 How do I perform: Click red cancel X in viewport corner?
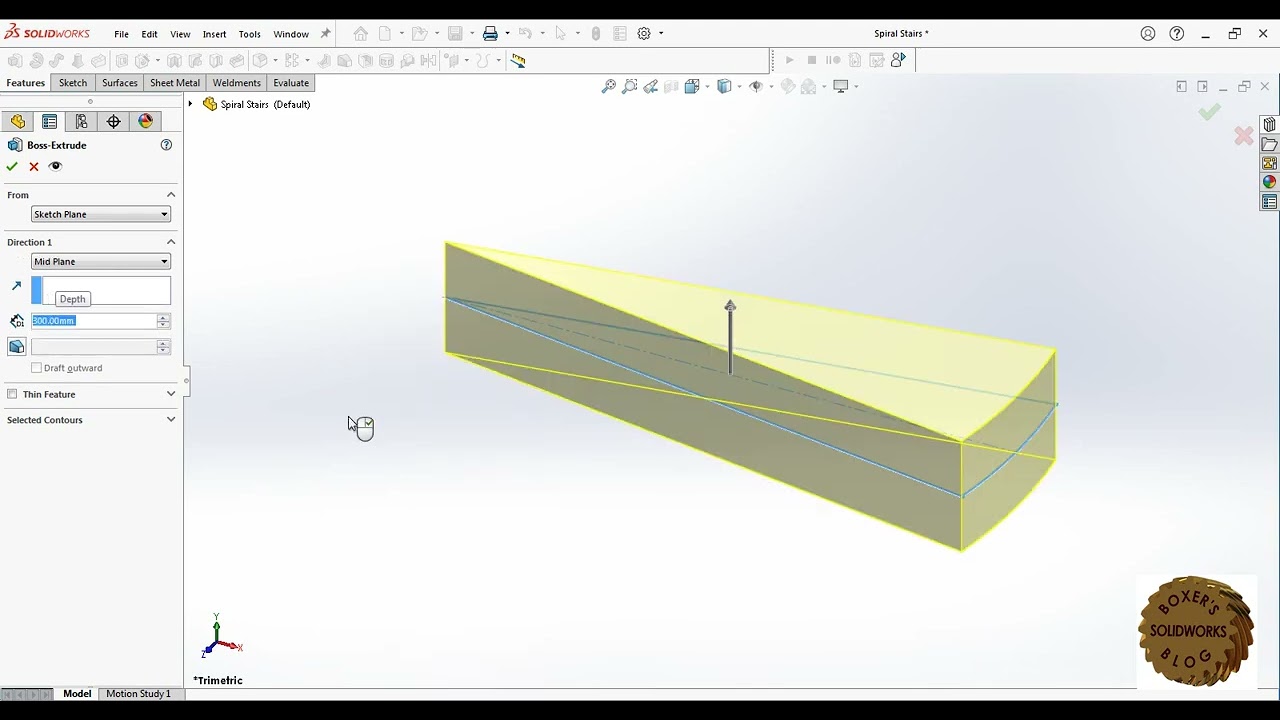[x=1243, y=136]
